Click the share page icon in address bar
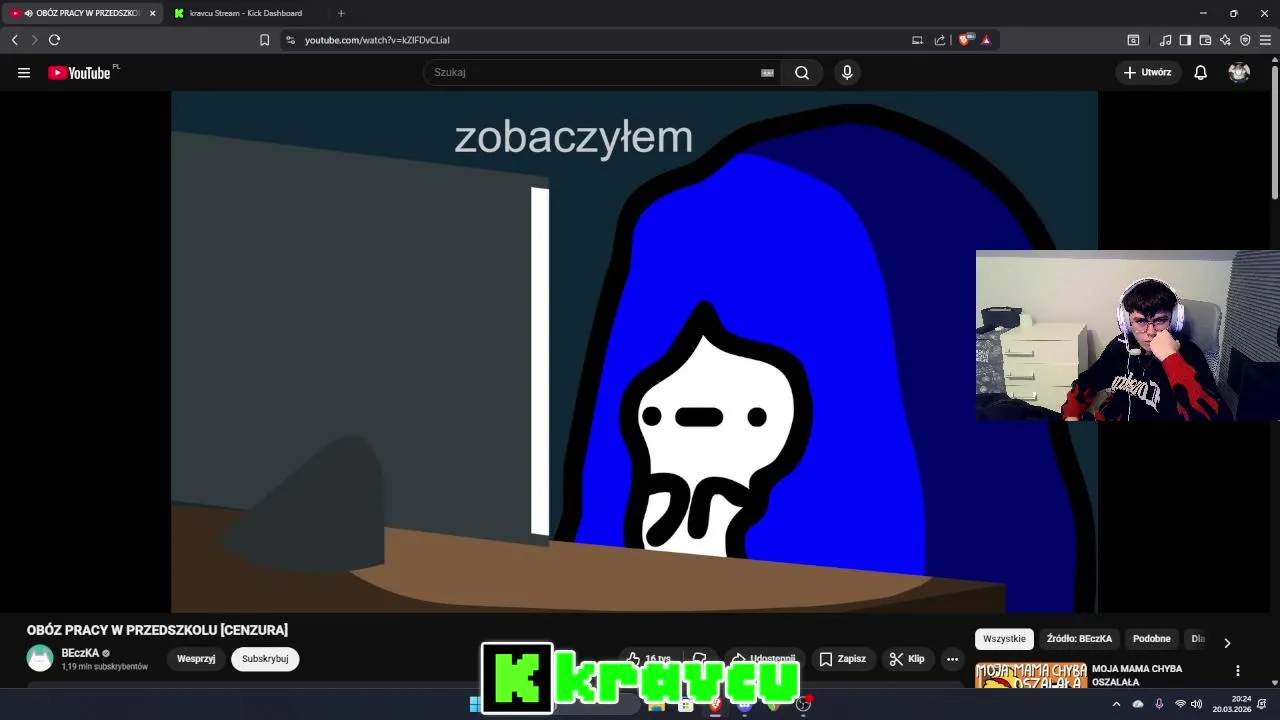Image resolution: width=1280 pixels, height=720 pixels. [x=940, y=40]
